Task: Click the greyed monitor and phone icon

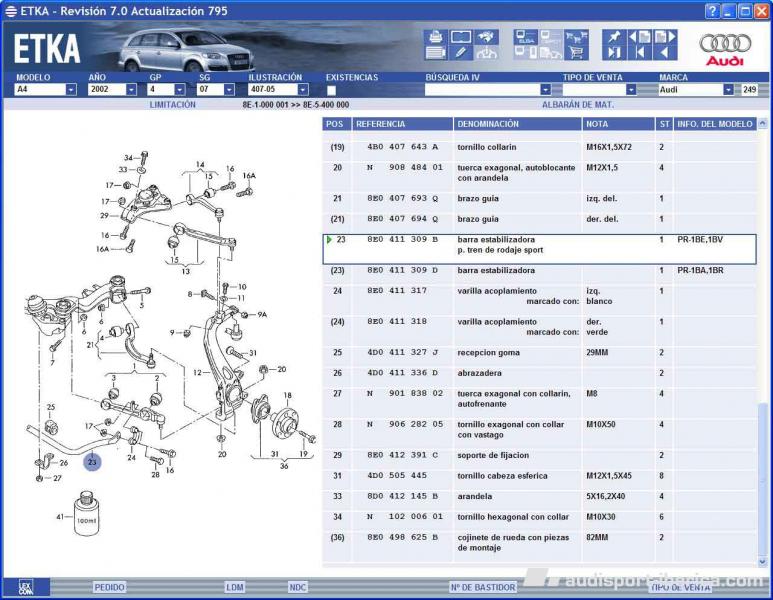Action: [x=526, y=52]
